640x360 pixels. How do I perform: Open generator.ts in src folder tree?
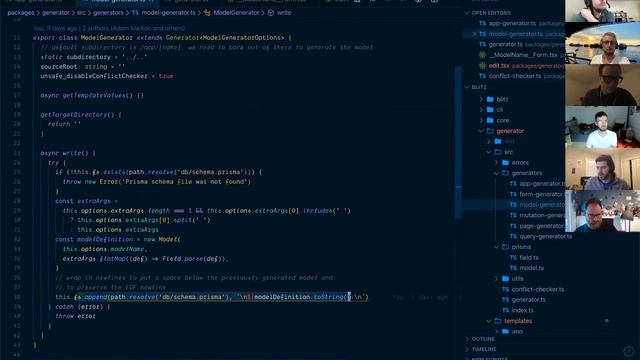pos(529,300)
